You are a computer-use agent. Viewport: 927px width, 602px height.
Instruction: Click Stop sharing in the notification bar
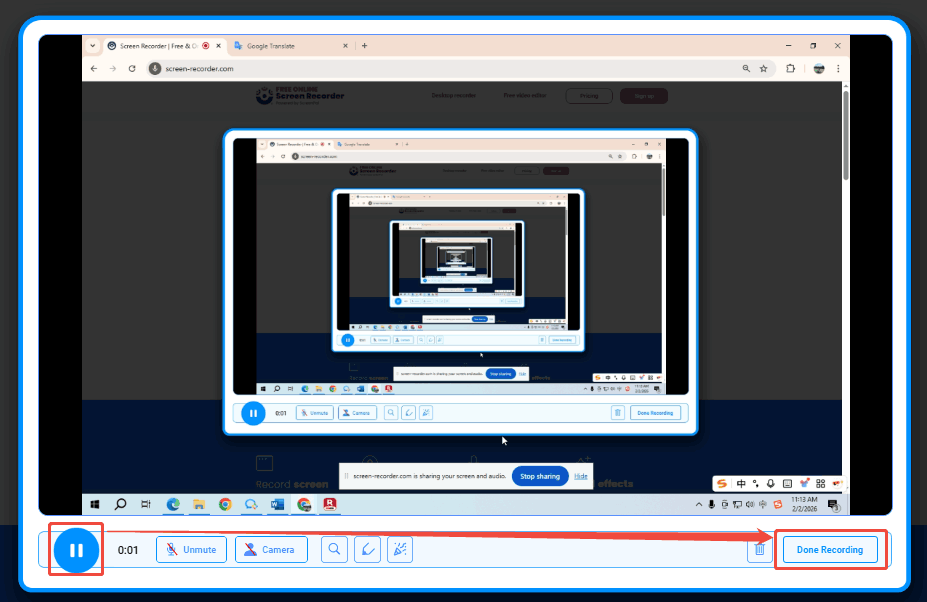click(x=540, y=476)
